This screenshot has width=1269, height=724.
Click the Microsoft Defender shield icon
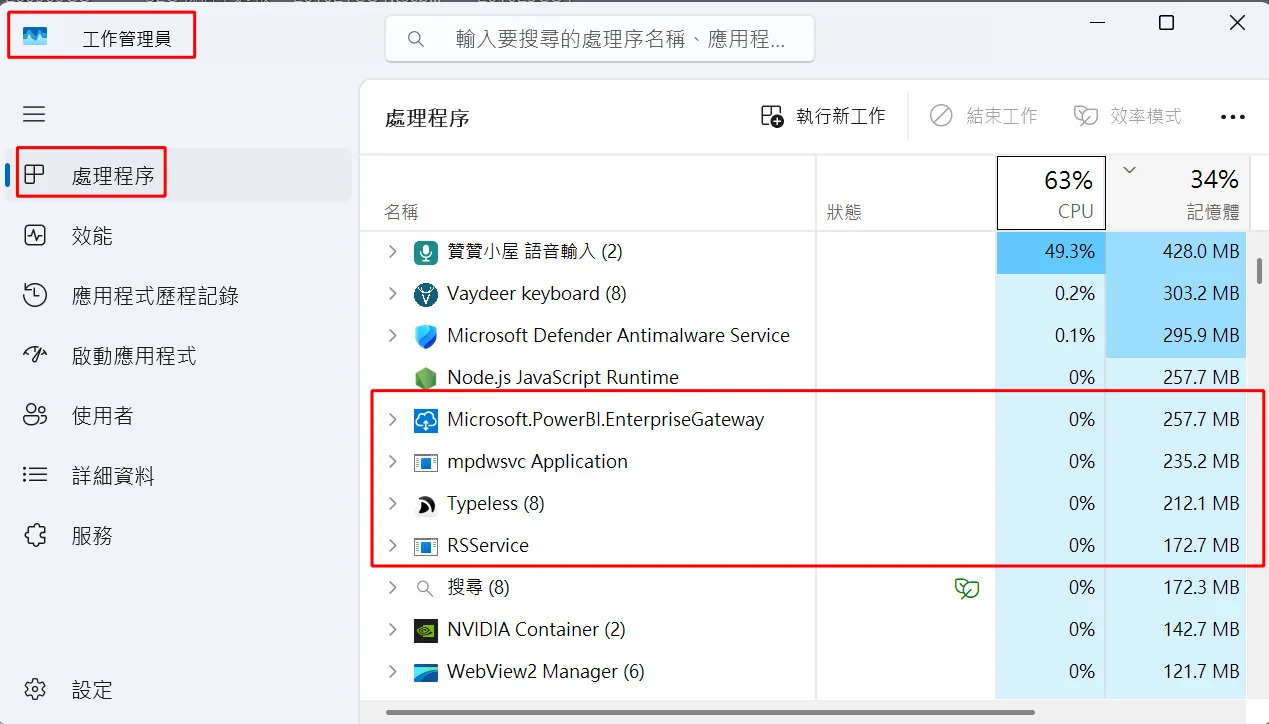pos(426,336)
